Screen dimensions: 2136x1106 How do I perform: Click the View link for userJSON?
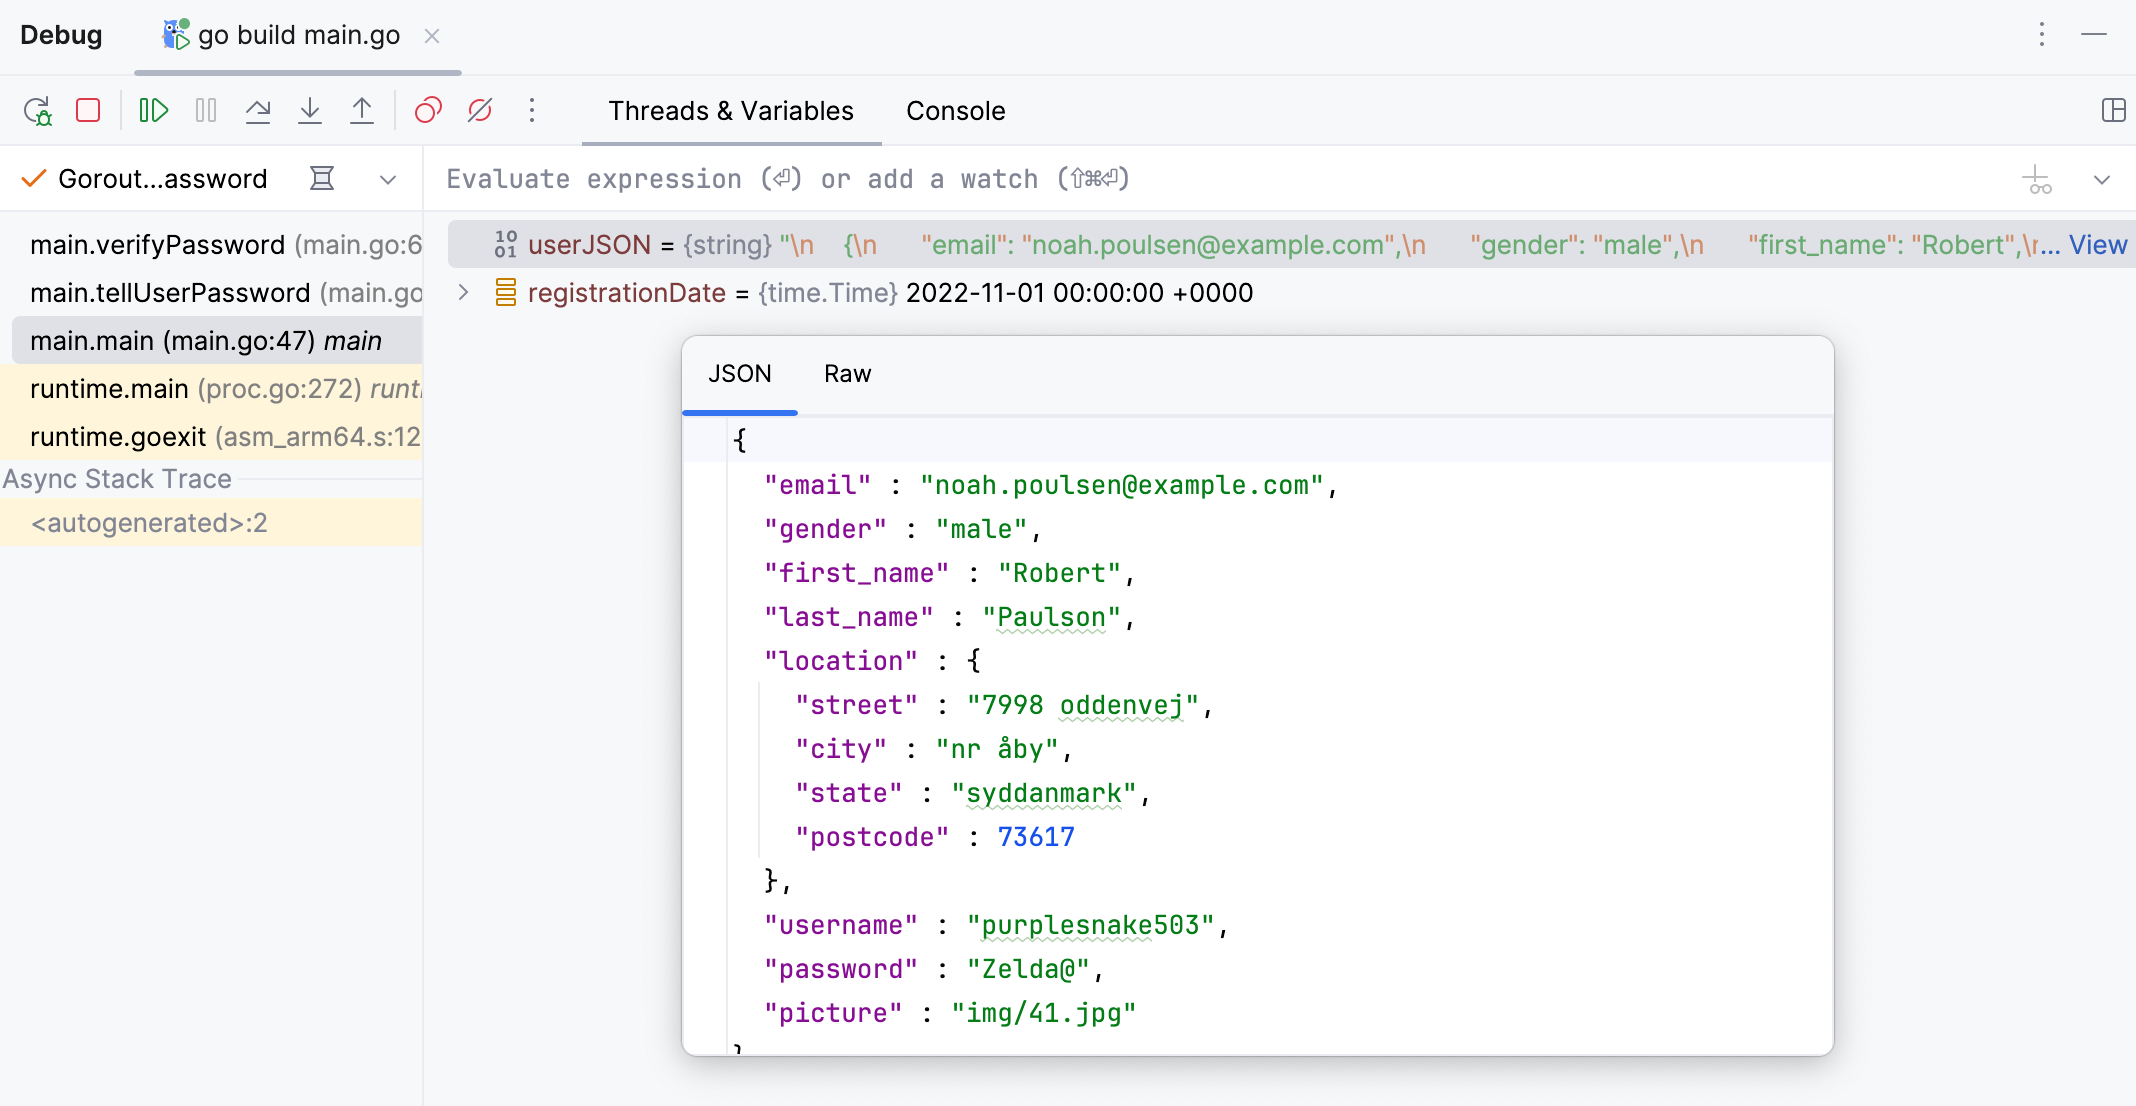pos(2097,245)
